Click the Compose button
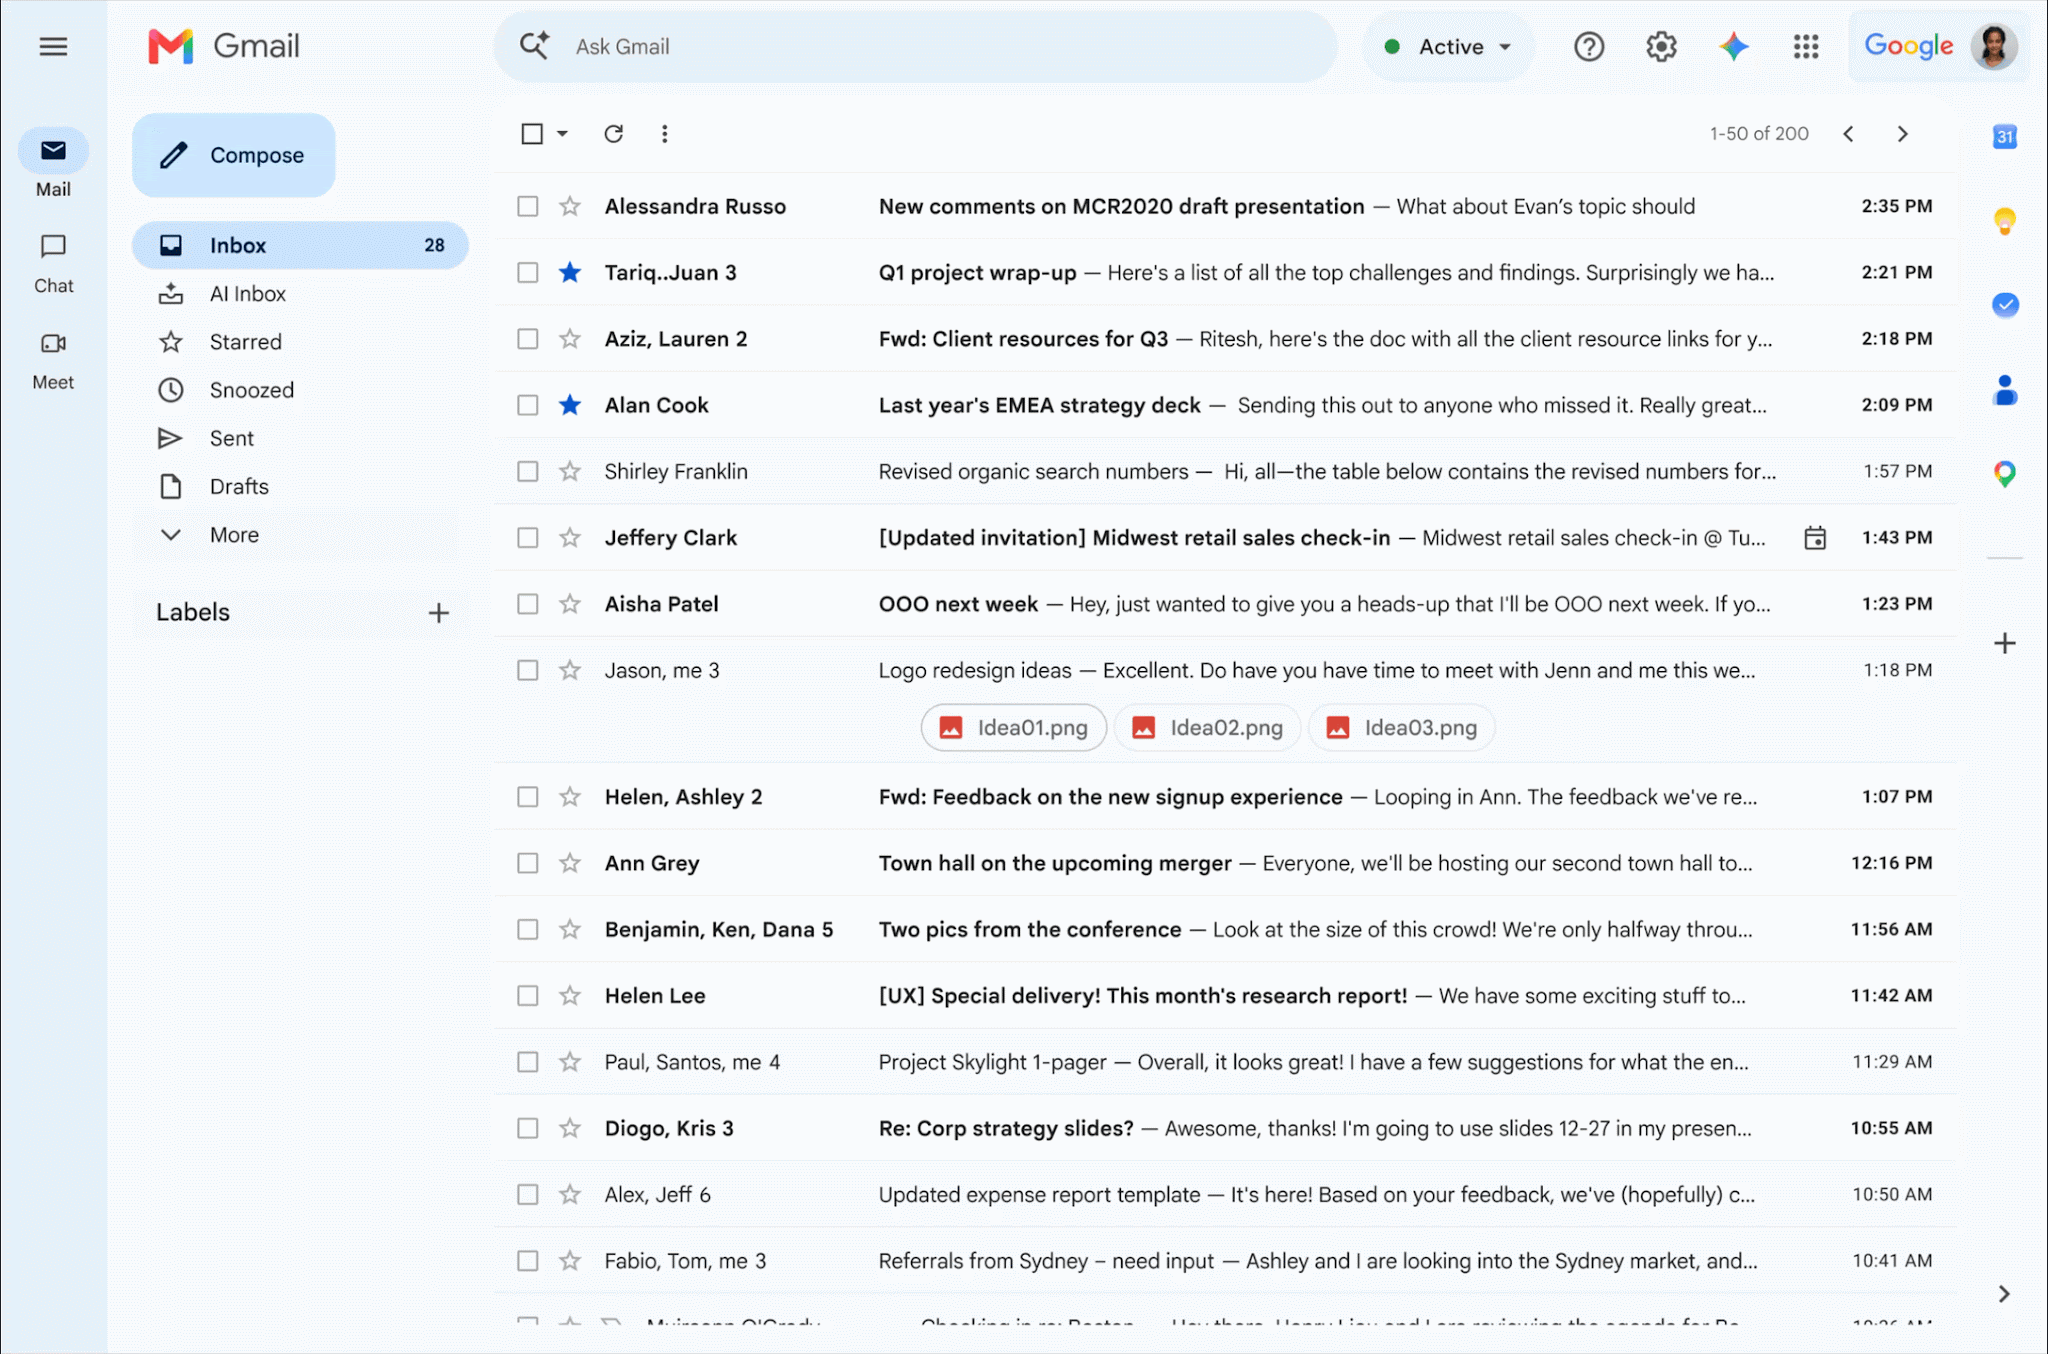Viewport: 2048px width, 1354px height. (234, 155)
